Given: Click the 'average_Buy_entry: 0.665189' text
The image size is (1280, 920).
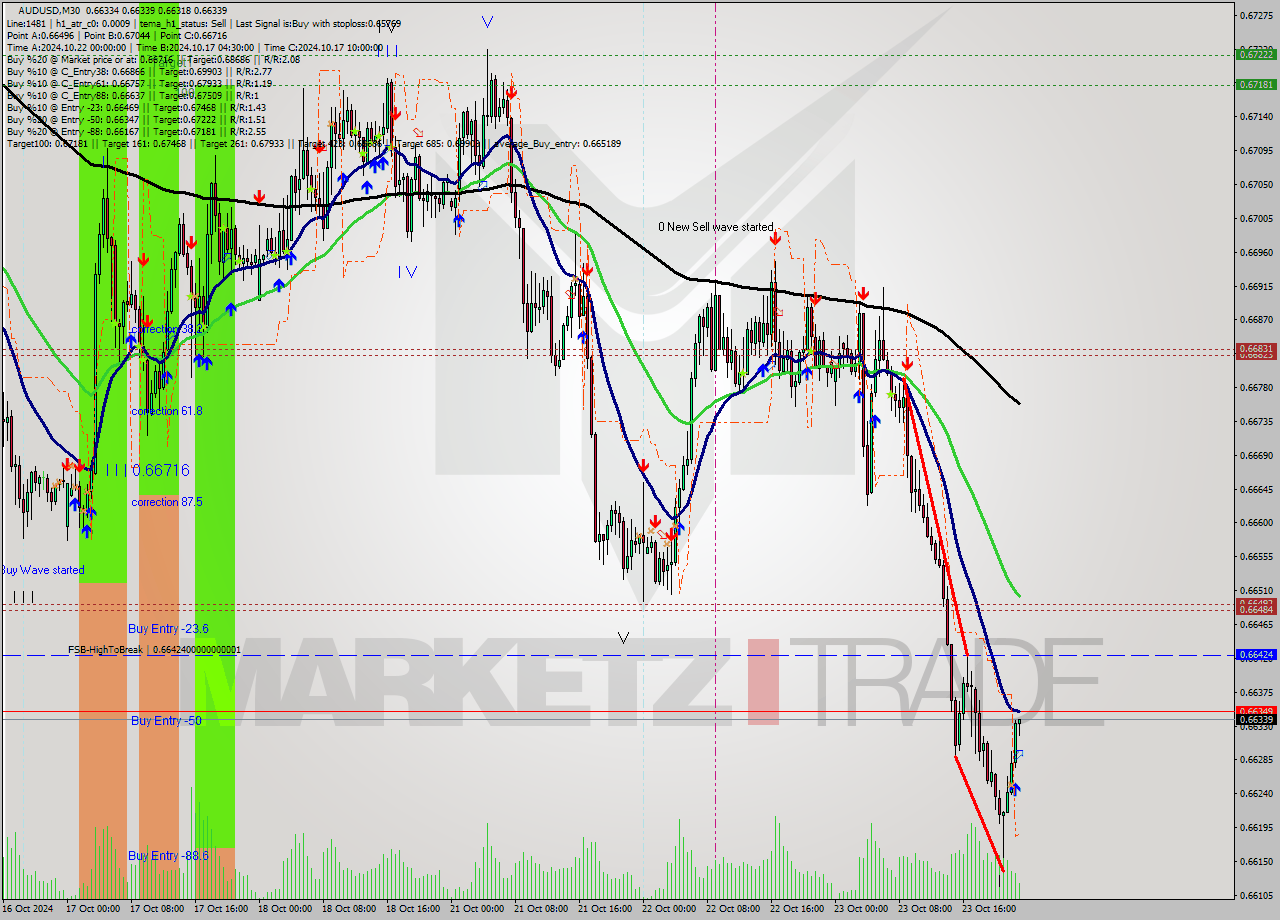Looking at the screenshot, I should click(558, 144).
